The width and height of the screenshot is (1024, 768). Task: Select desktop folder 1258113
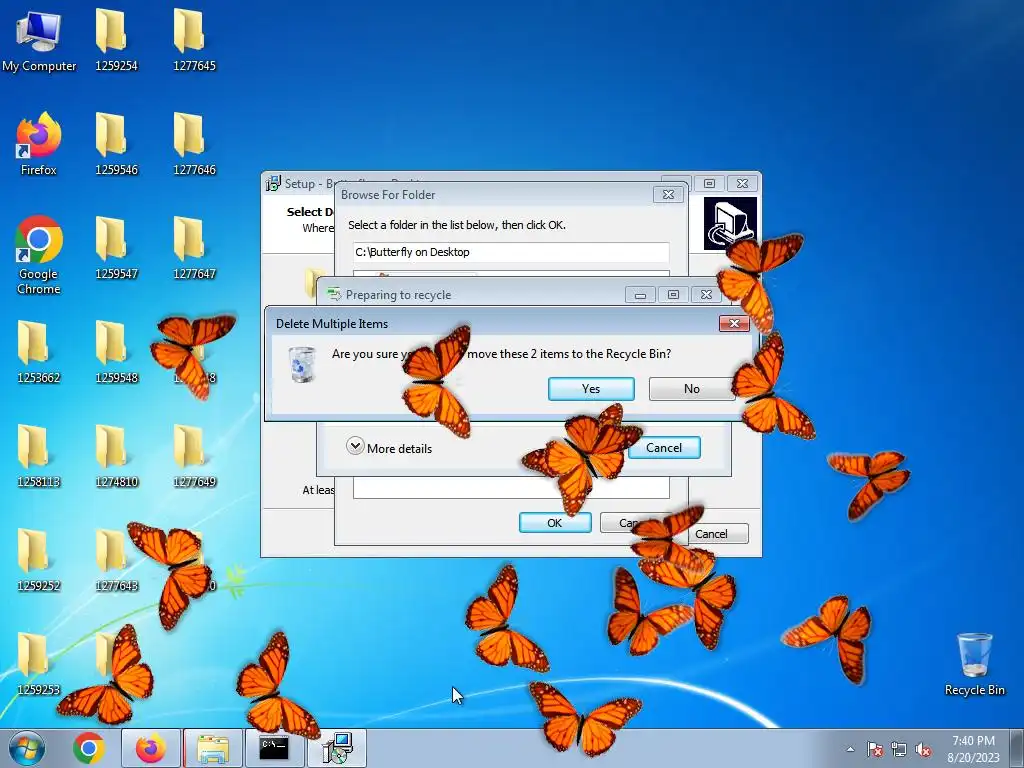point(39,456)
